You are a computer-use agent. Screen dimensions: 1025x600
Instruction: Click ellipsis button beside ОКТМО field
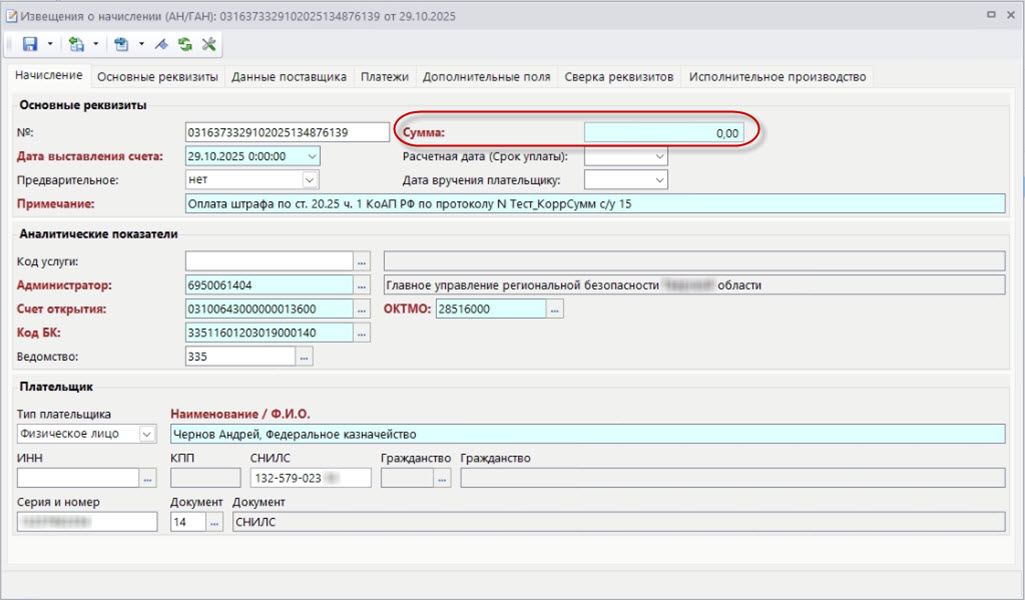[555, 310]
